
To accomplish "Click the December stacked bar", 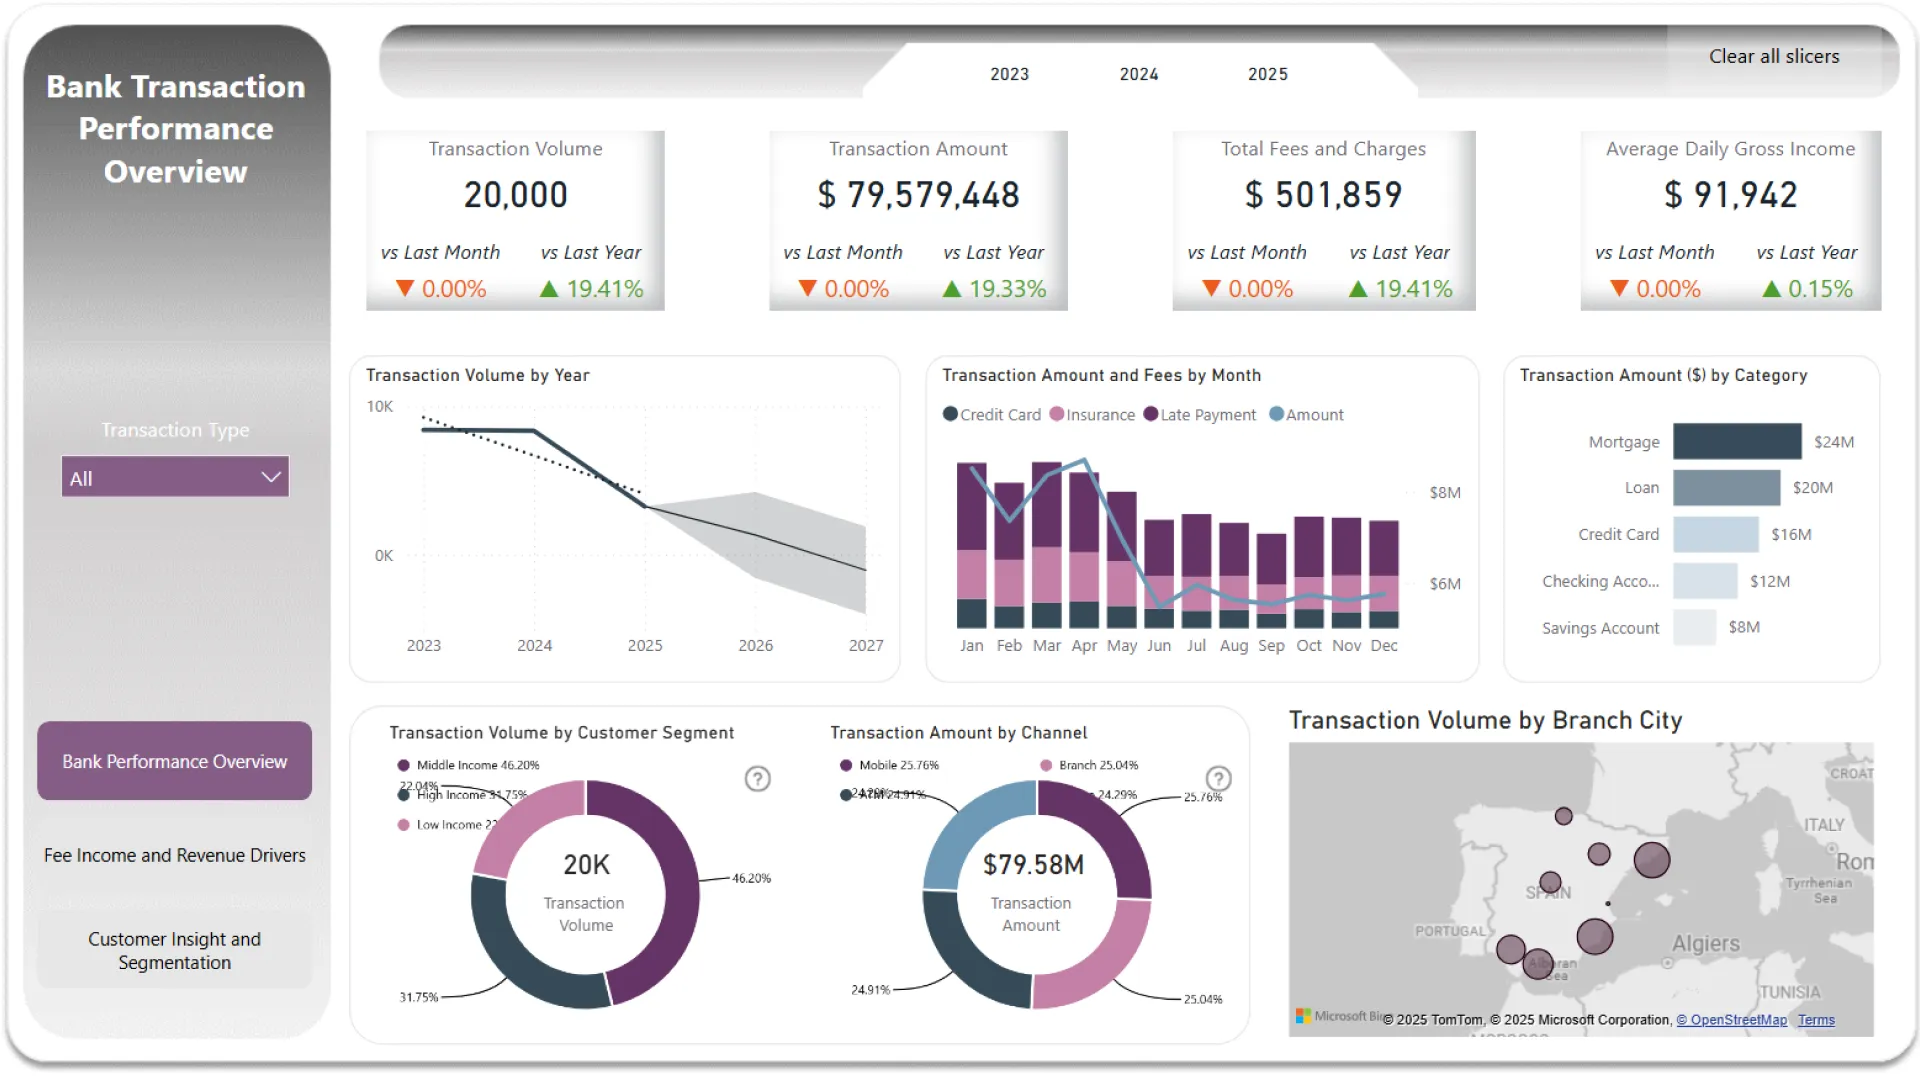I will click(x=1384, y=574).
